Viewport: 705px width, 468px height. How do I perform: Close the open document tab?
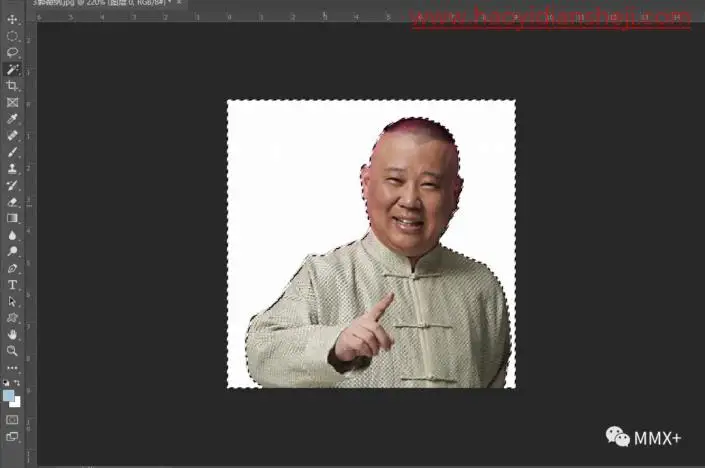click(179, 2)
